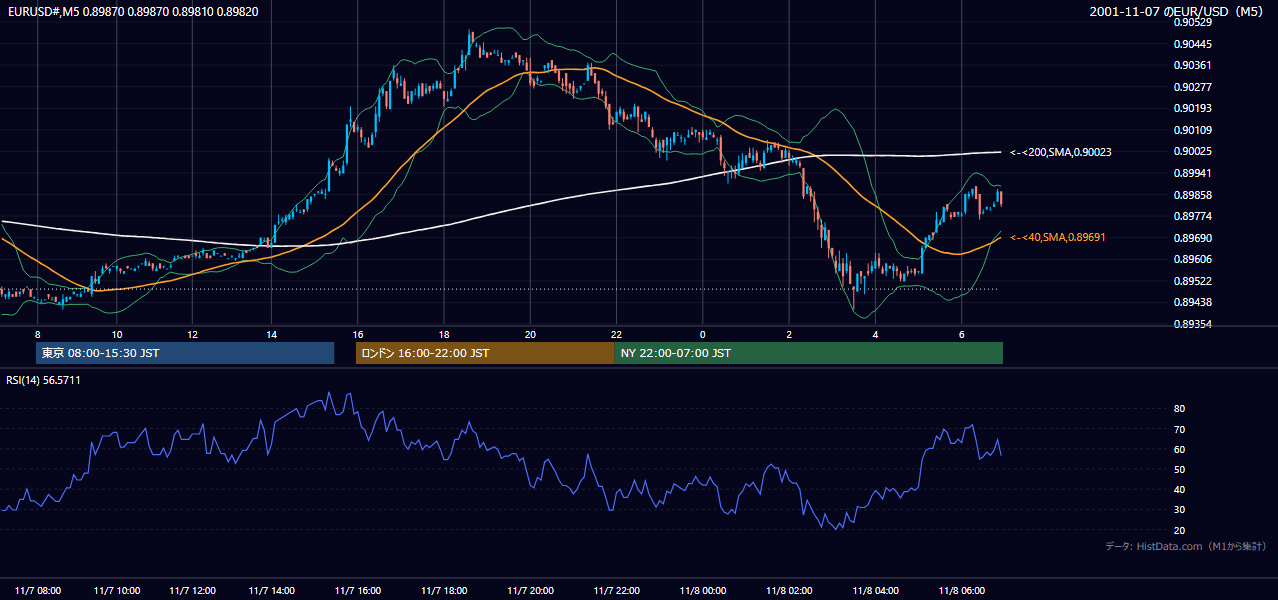Click hour 14 on price chart time axis
1278x600 pixels.
[x=271, y=334]
